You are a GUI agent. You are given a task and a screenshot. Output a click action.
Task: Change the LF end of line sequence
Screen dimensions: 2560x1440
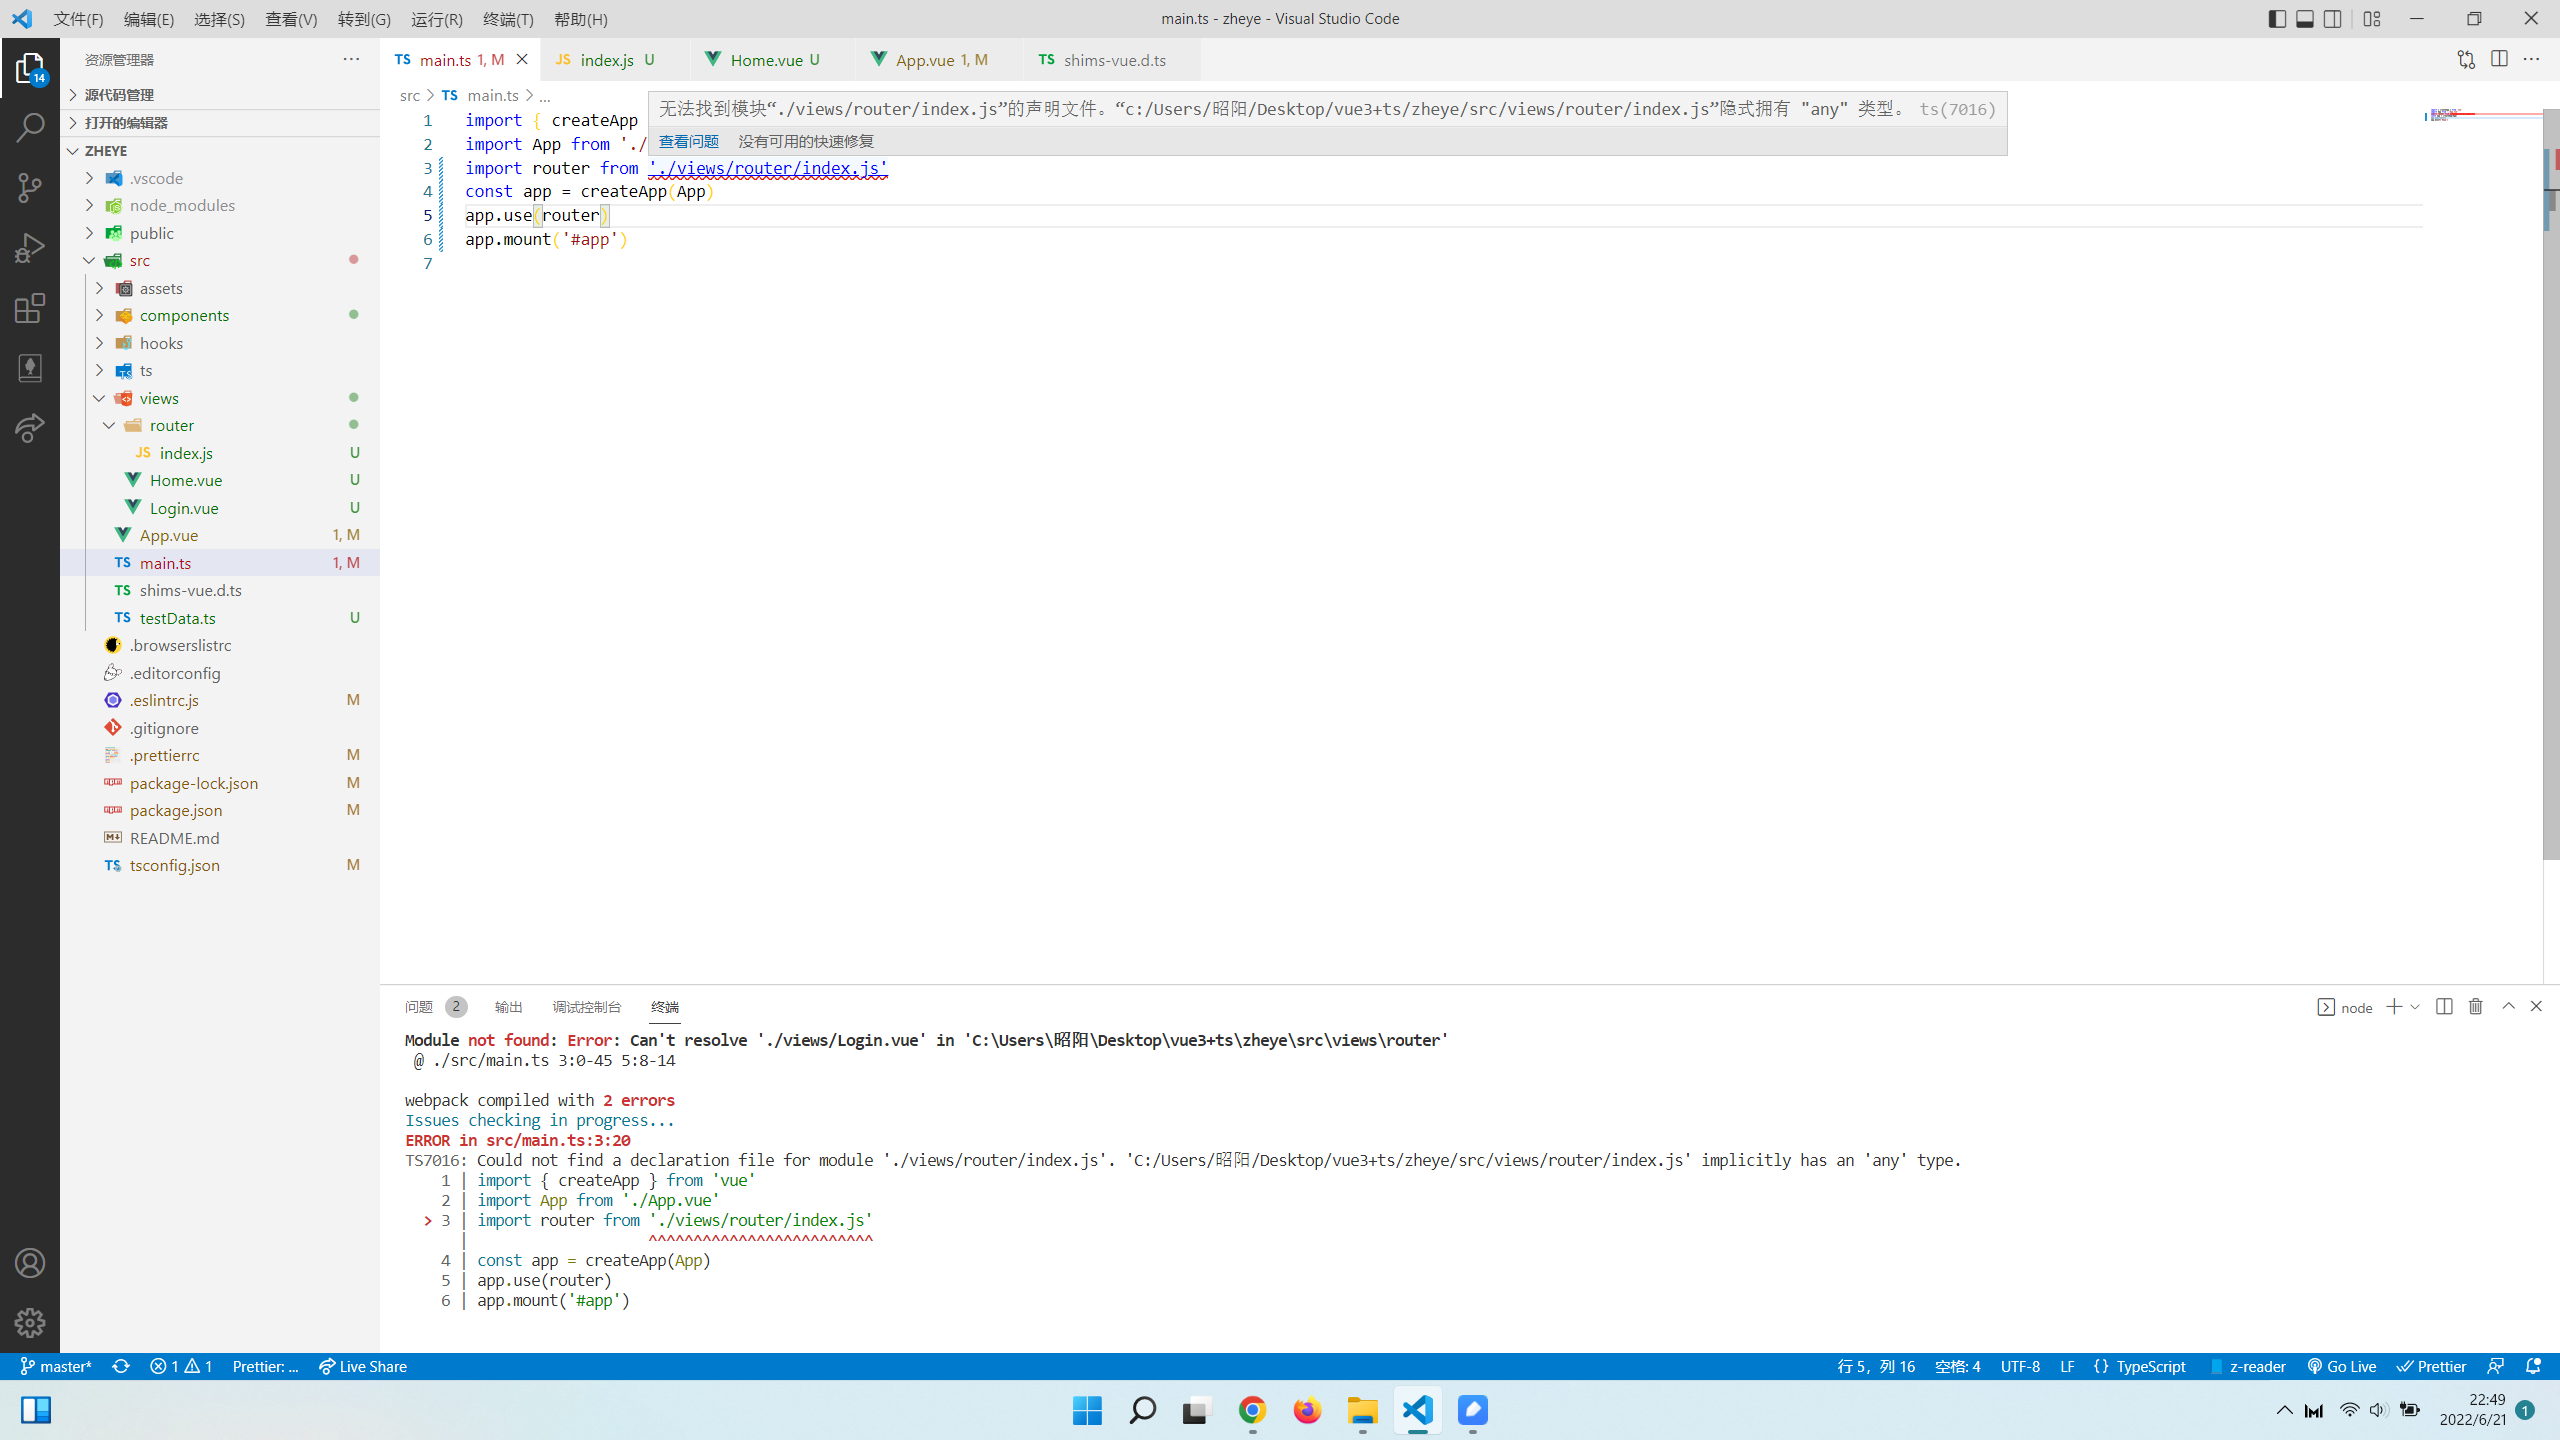[2067, 1366]
